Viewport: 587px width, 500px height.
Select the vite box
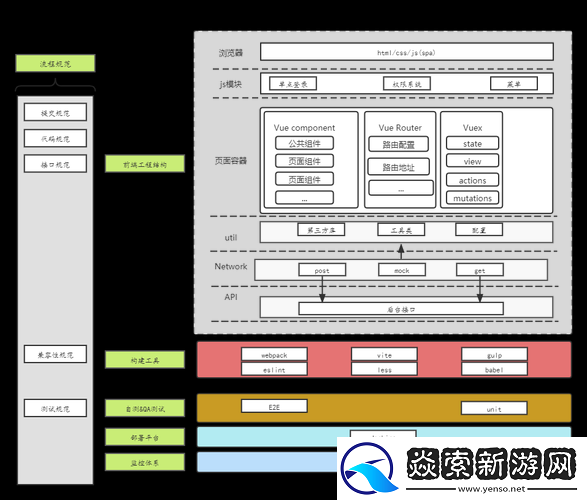click(384, 354)
